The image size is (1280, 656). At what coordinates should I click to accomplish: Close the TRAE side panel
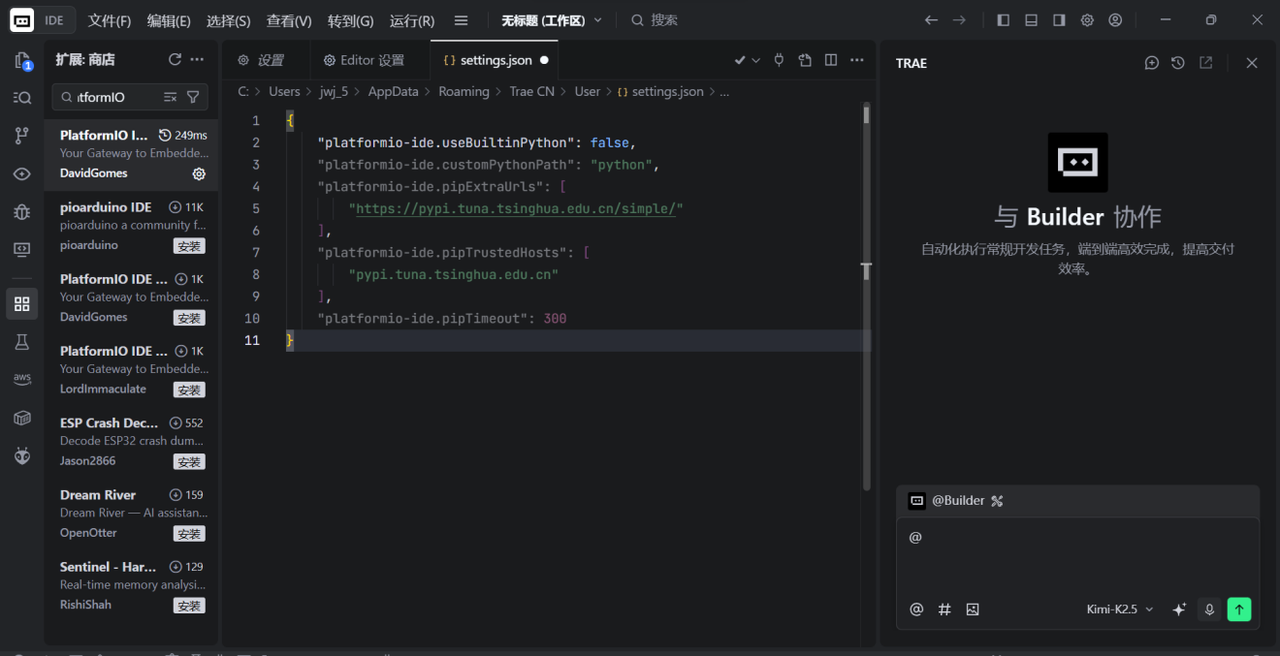pyautogui.click(x=1252, y=63)
